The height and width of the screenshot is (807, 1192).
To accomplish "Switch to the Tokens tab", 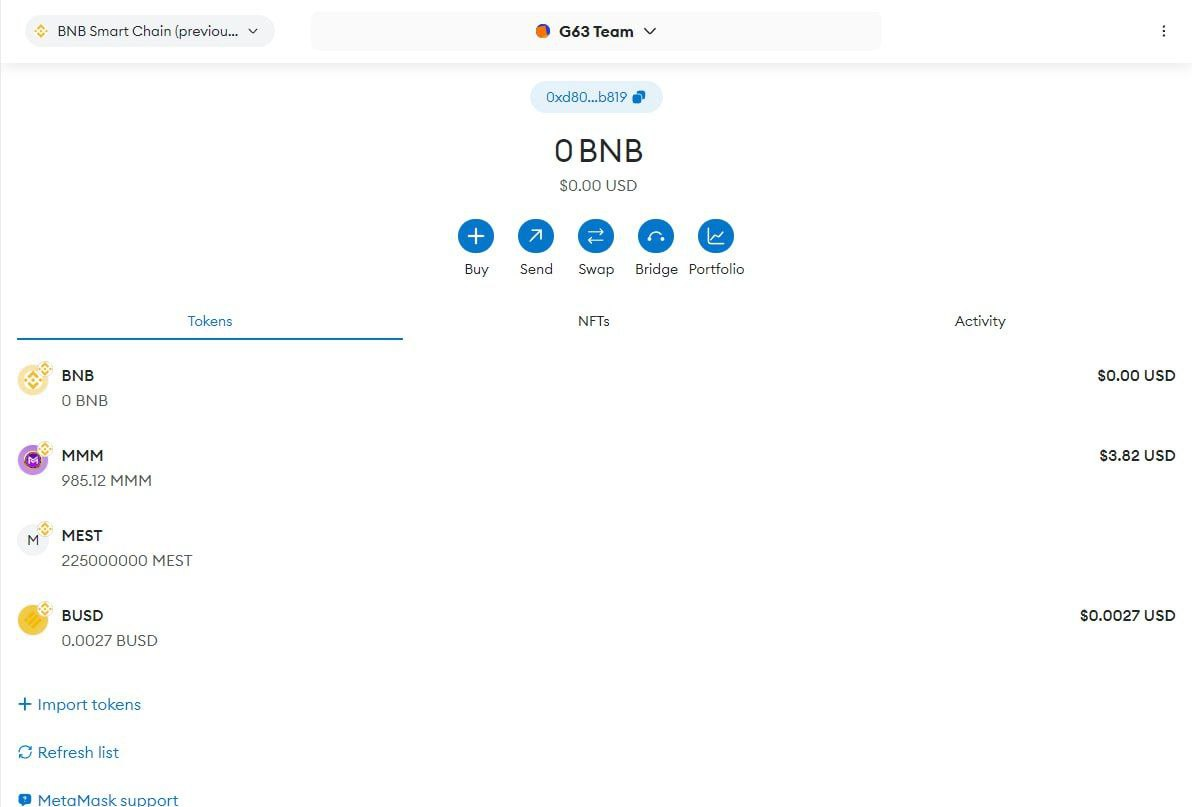I will pyautogui.click(x=210, y=321).
